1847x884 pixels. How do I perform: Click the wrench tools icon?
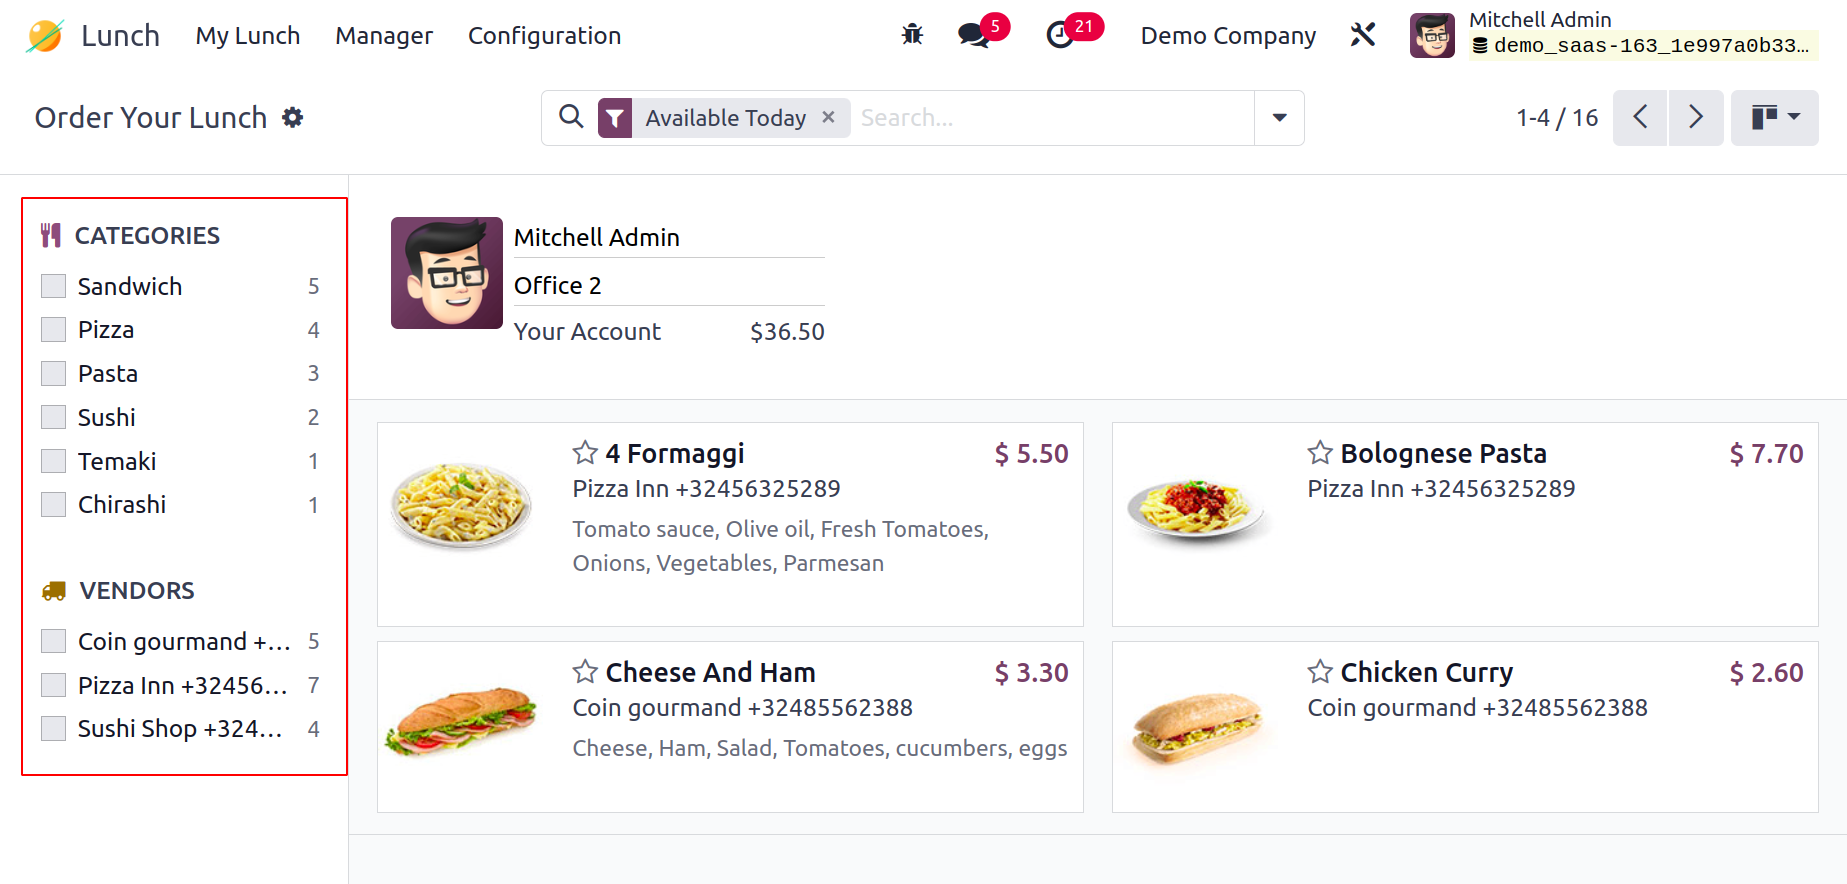pos(1363,35)
